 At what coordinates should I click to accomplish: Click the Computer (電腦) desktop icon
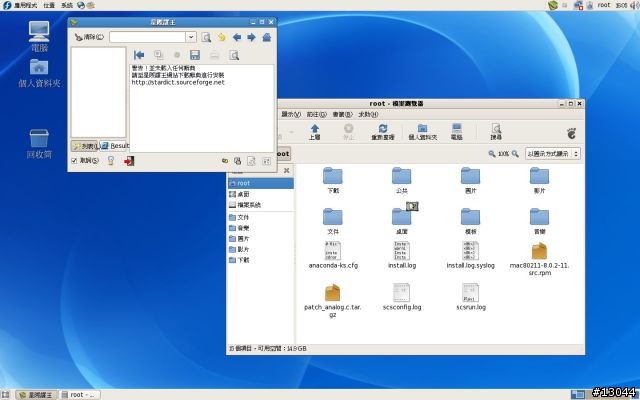tap(39, 36)
